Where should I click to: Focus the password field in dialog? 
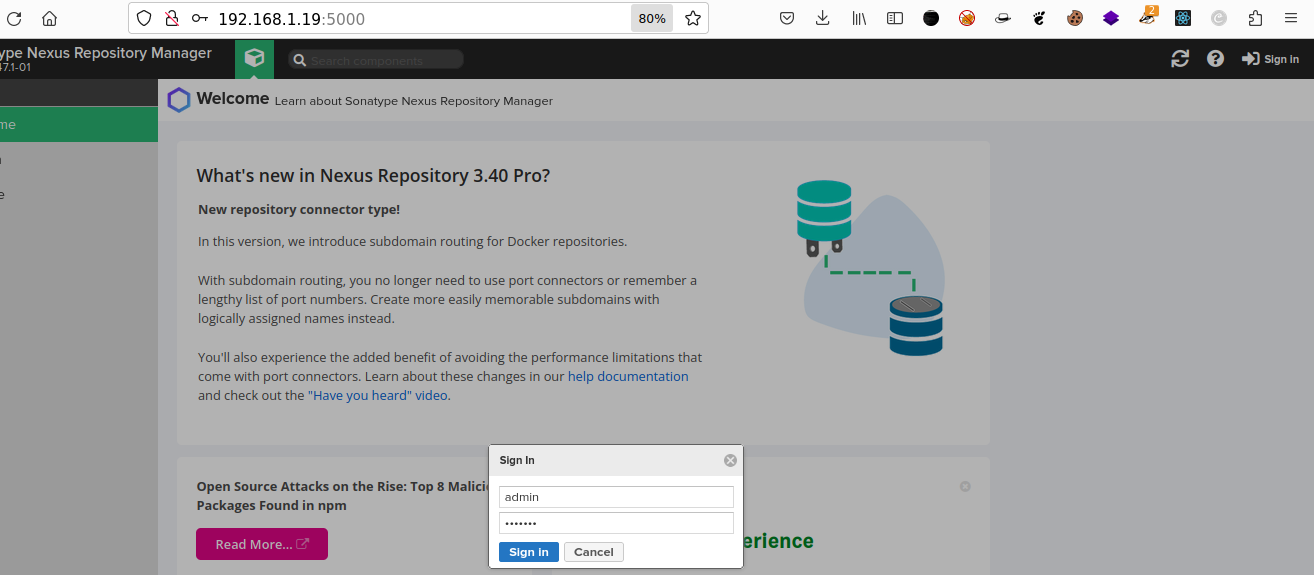pos(616,523)
